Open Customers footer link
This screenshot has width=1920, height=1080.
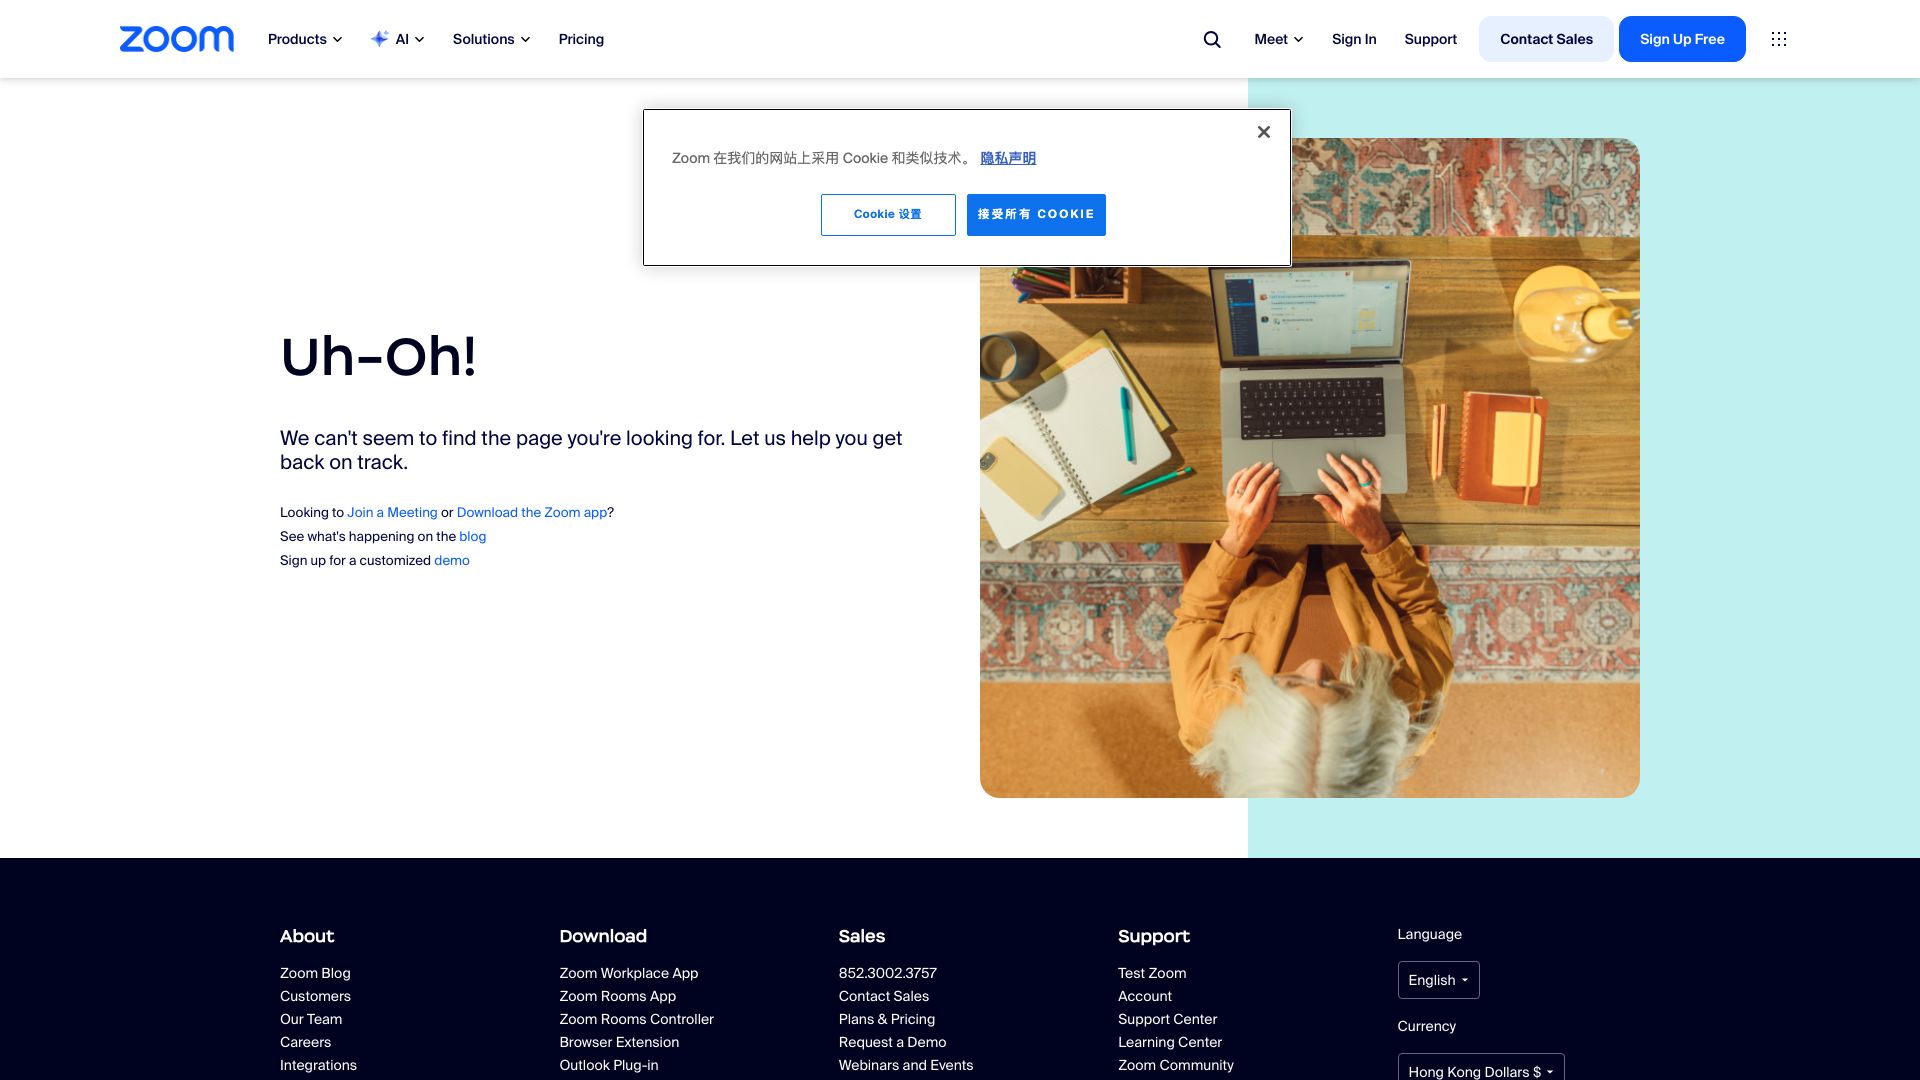point(315,996)
